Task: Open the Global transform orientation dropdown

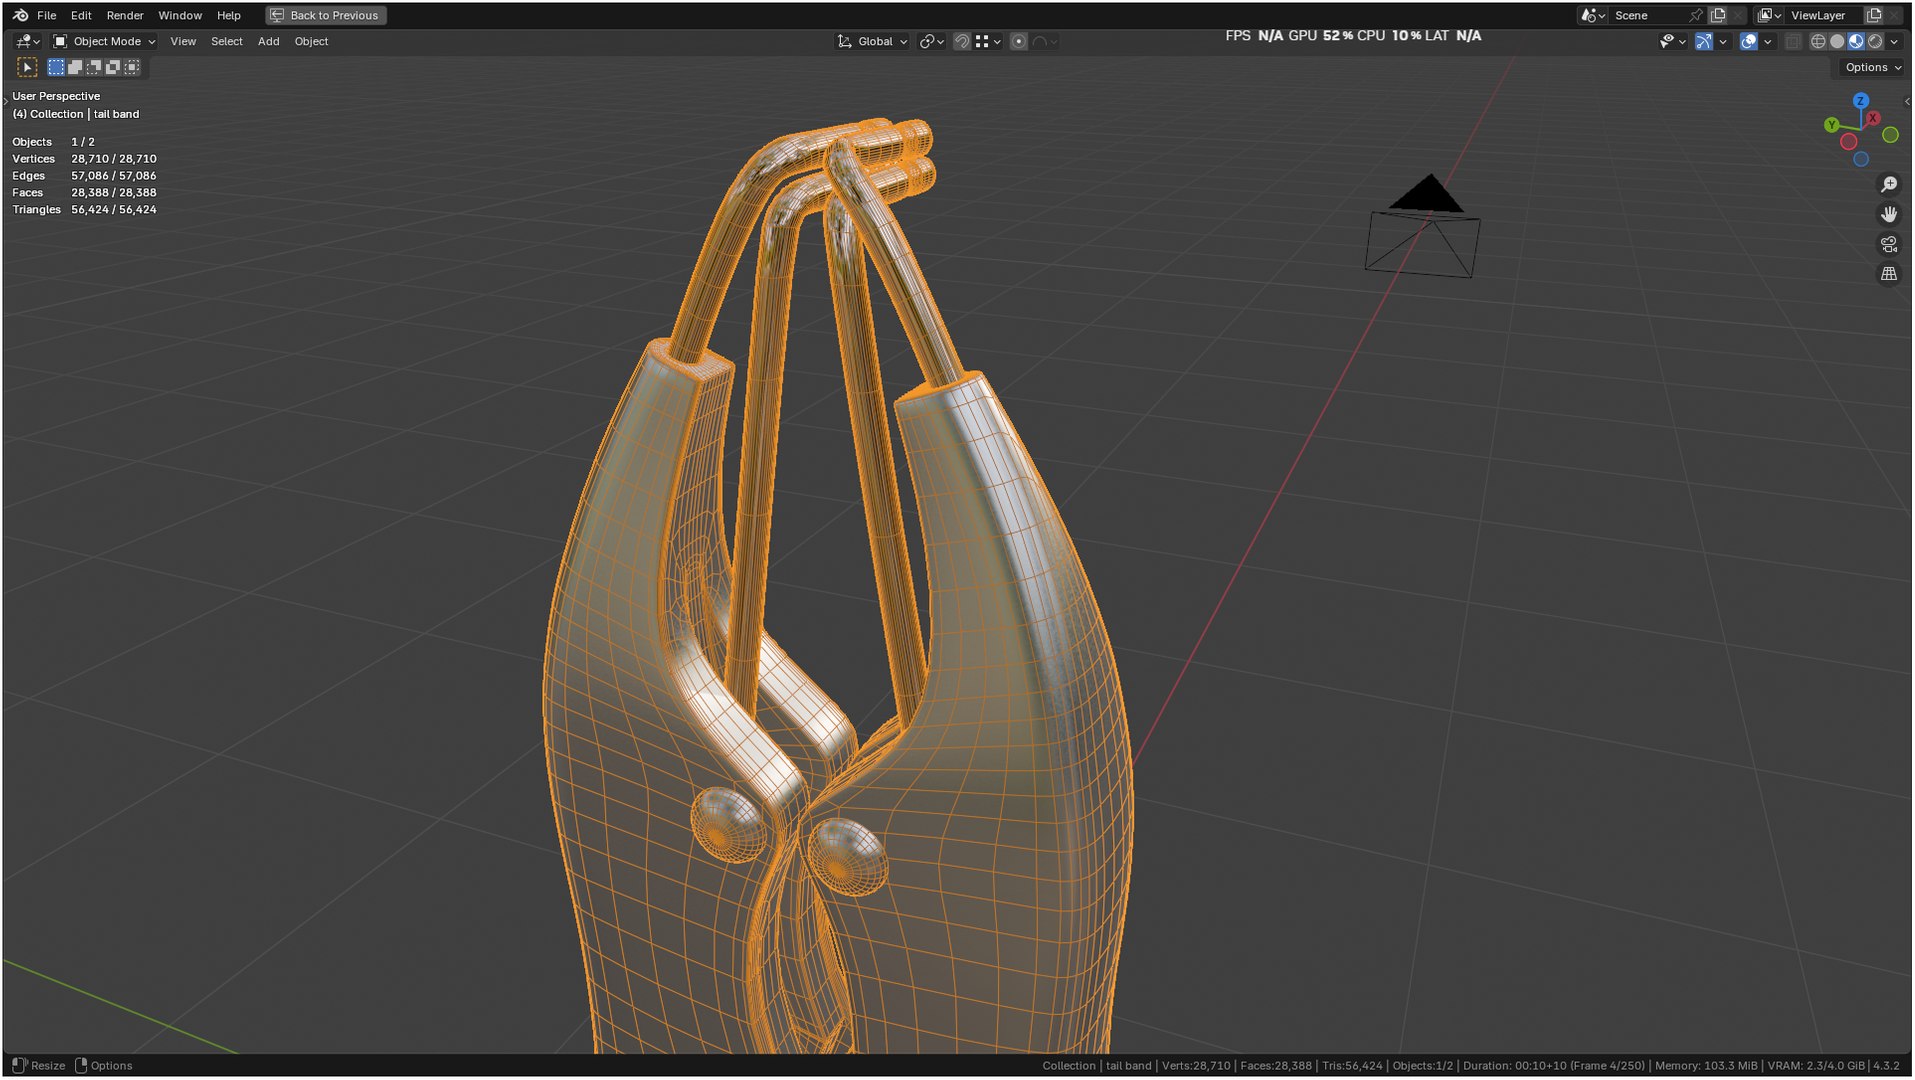Action: 872,41
